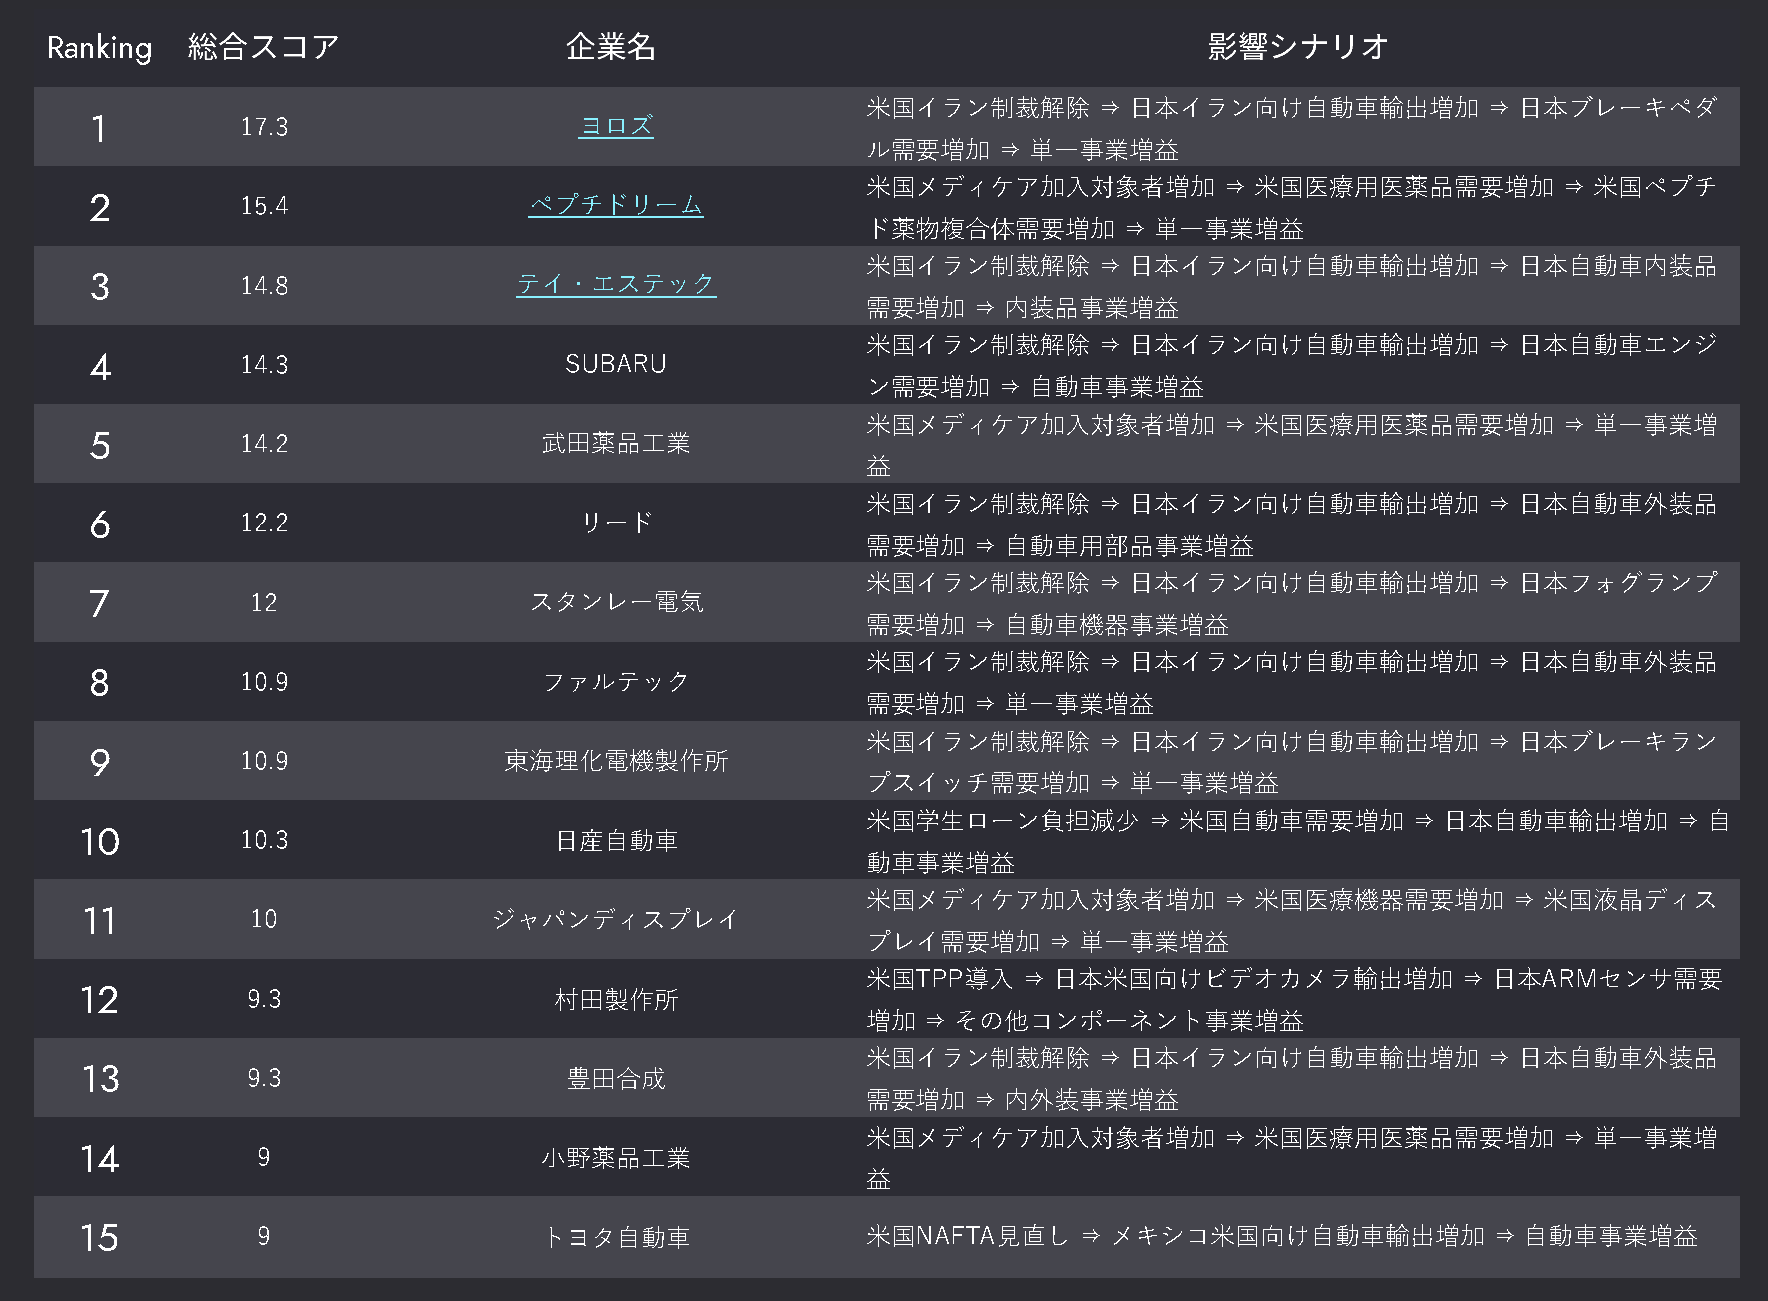Click ranking number 4
1768x1301 pixels.
click(99, 366)
